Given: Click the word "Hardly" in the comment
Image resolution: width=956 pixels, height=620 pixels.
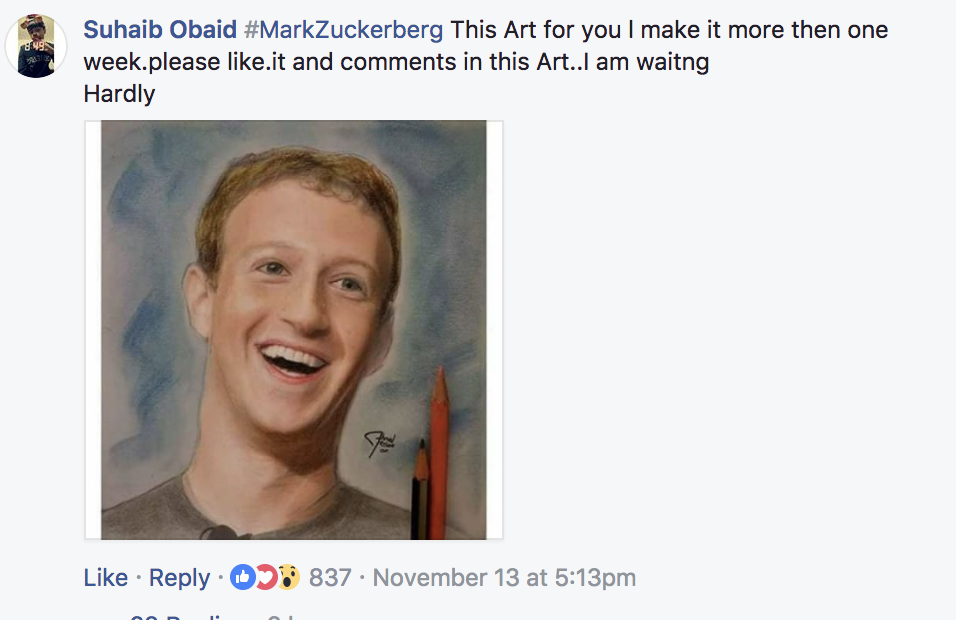Looking at the screenshot, I should click(x=119, y=93).
